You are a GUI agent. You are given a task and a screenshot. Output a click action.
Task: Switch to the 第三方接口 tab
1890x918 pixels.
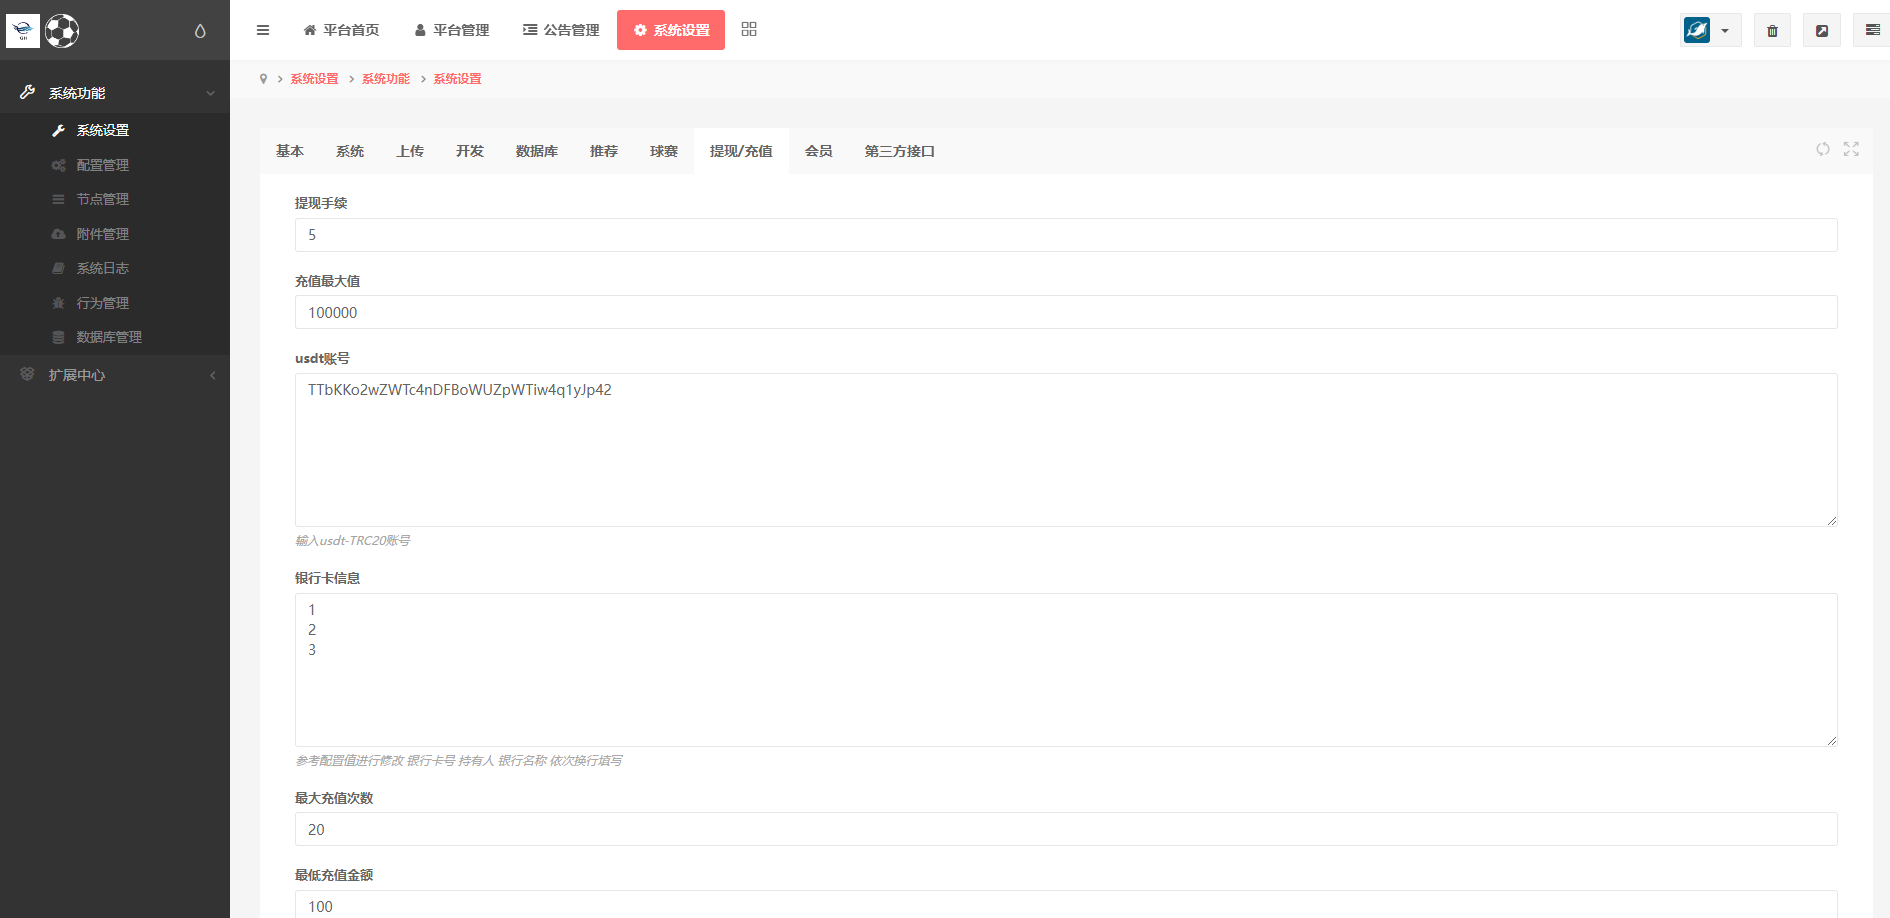click(x=898, y=151)
